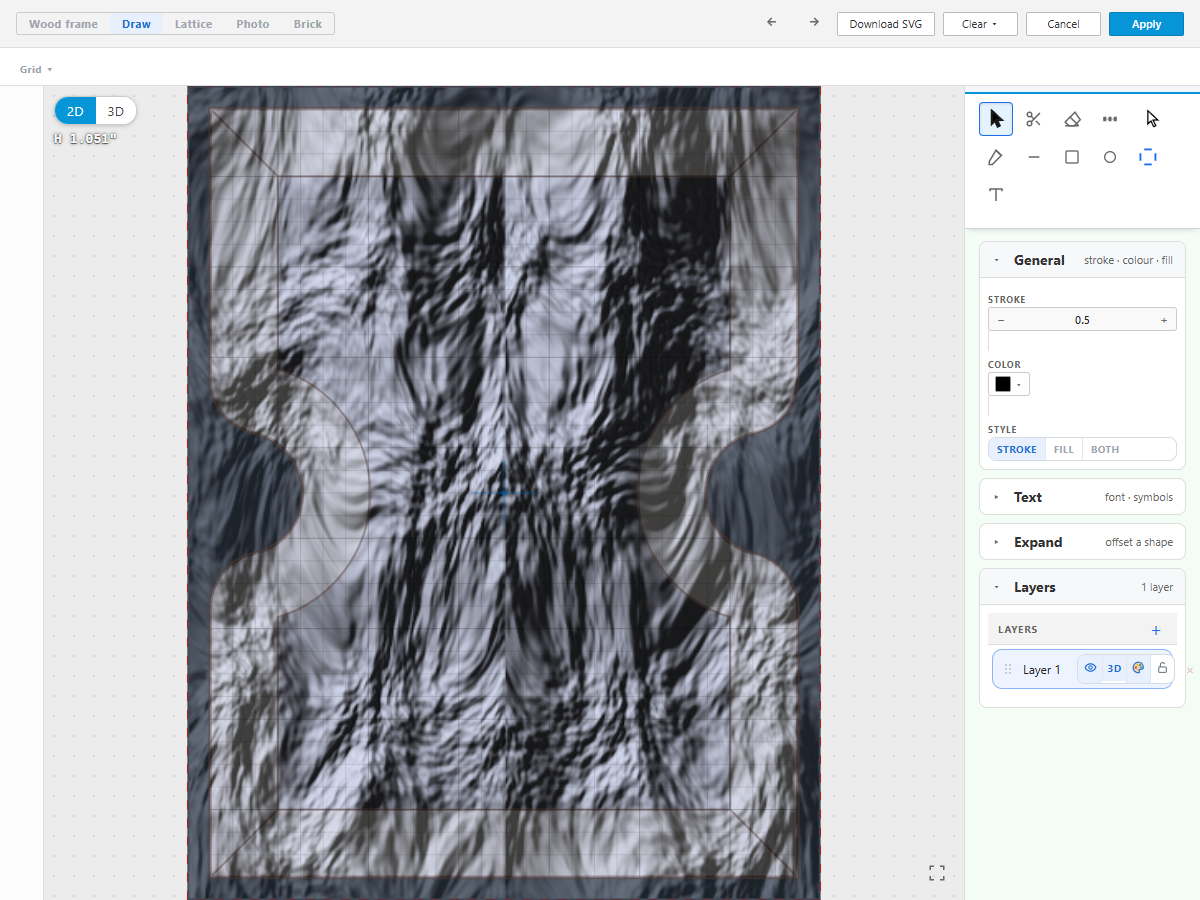
Task: Toggle Layer 1 visibility eye
Action: click(x=1091, y=669)
